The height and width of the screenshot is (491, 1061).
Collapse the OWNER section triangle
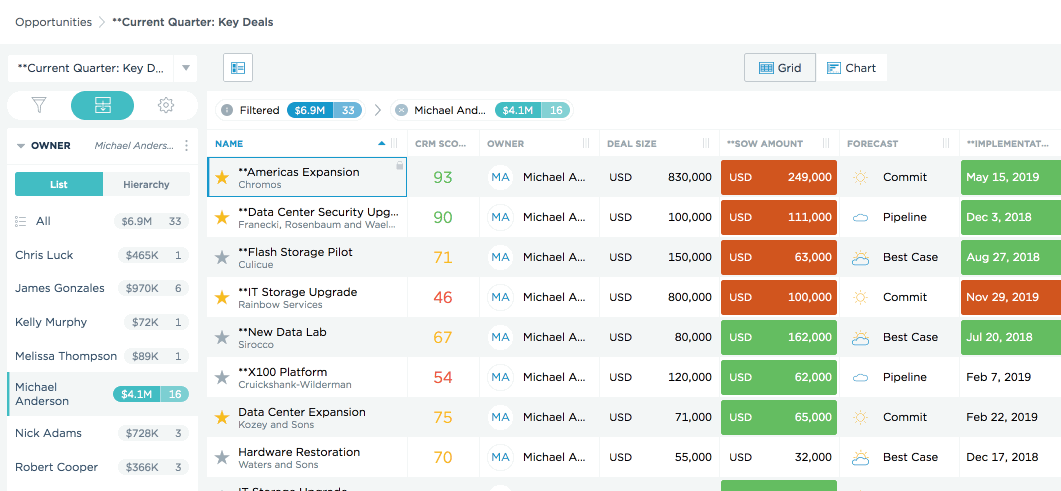(x=21, y=145)
